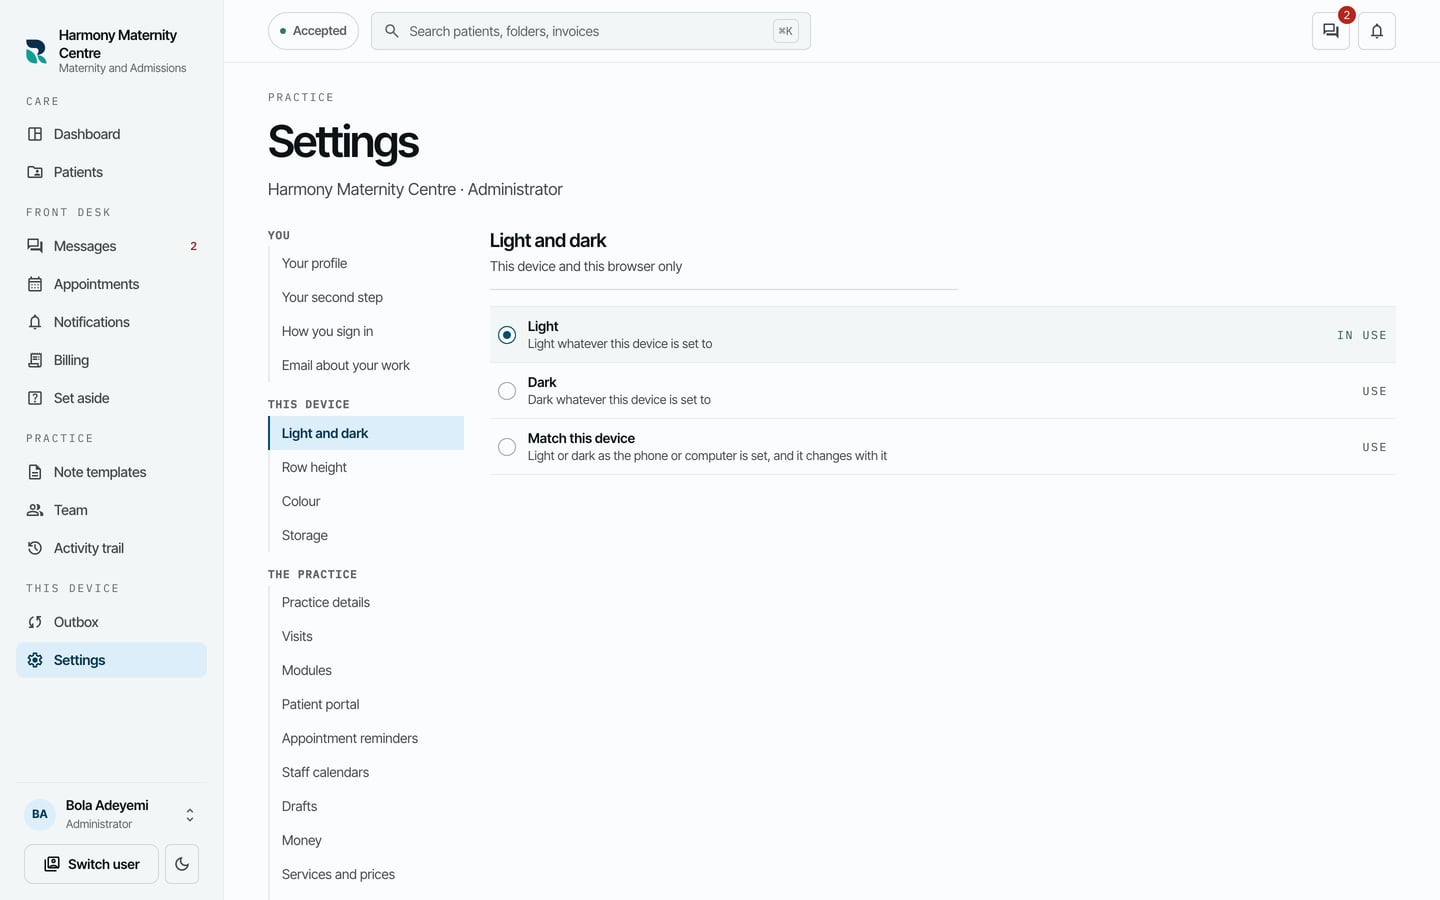Expand the Bola Adeyemi account chevron
The width and height of the screenshot is (1440, 900).
coord(190,815)
